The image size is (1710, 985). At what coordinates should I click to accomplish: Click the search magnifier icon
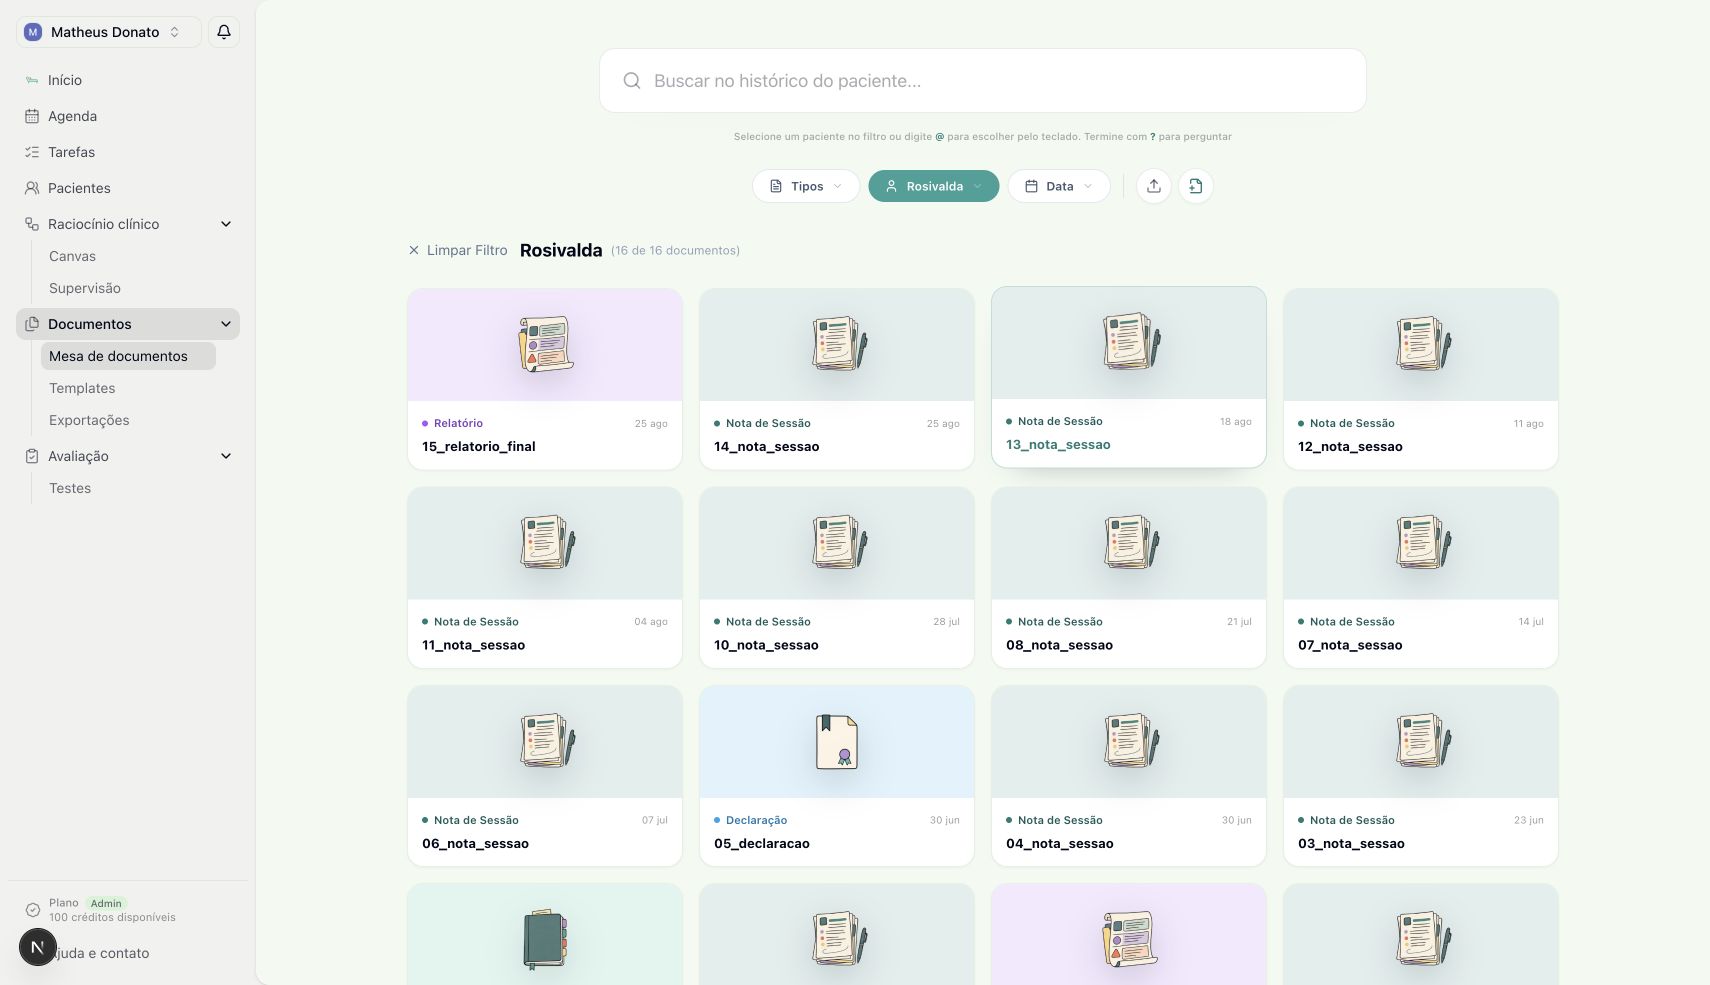[x=632, y=81]
